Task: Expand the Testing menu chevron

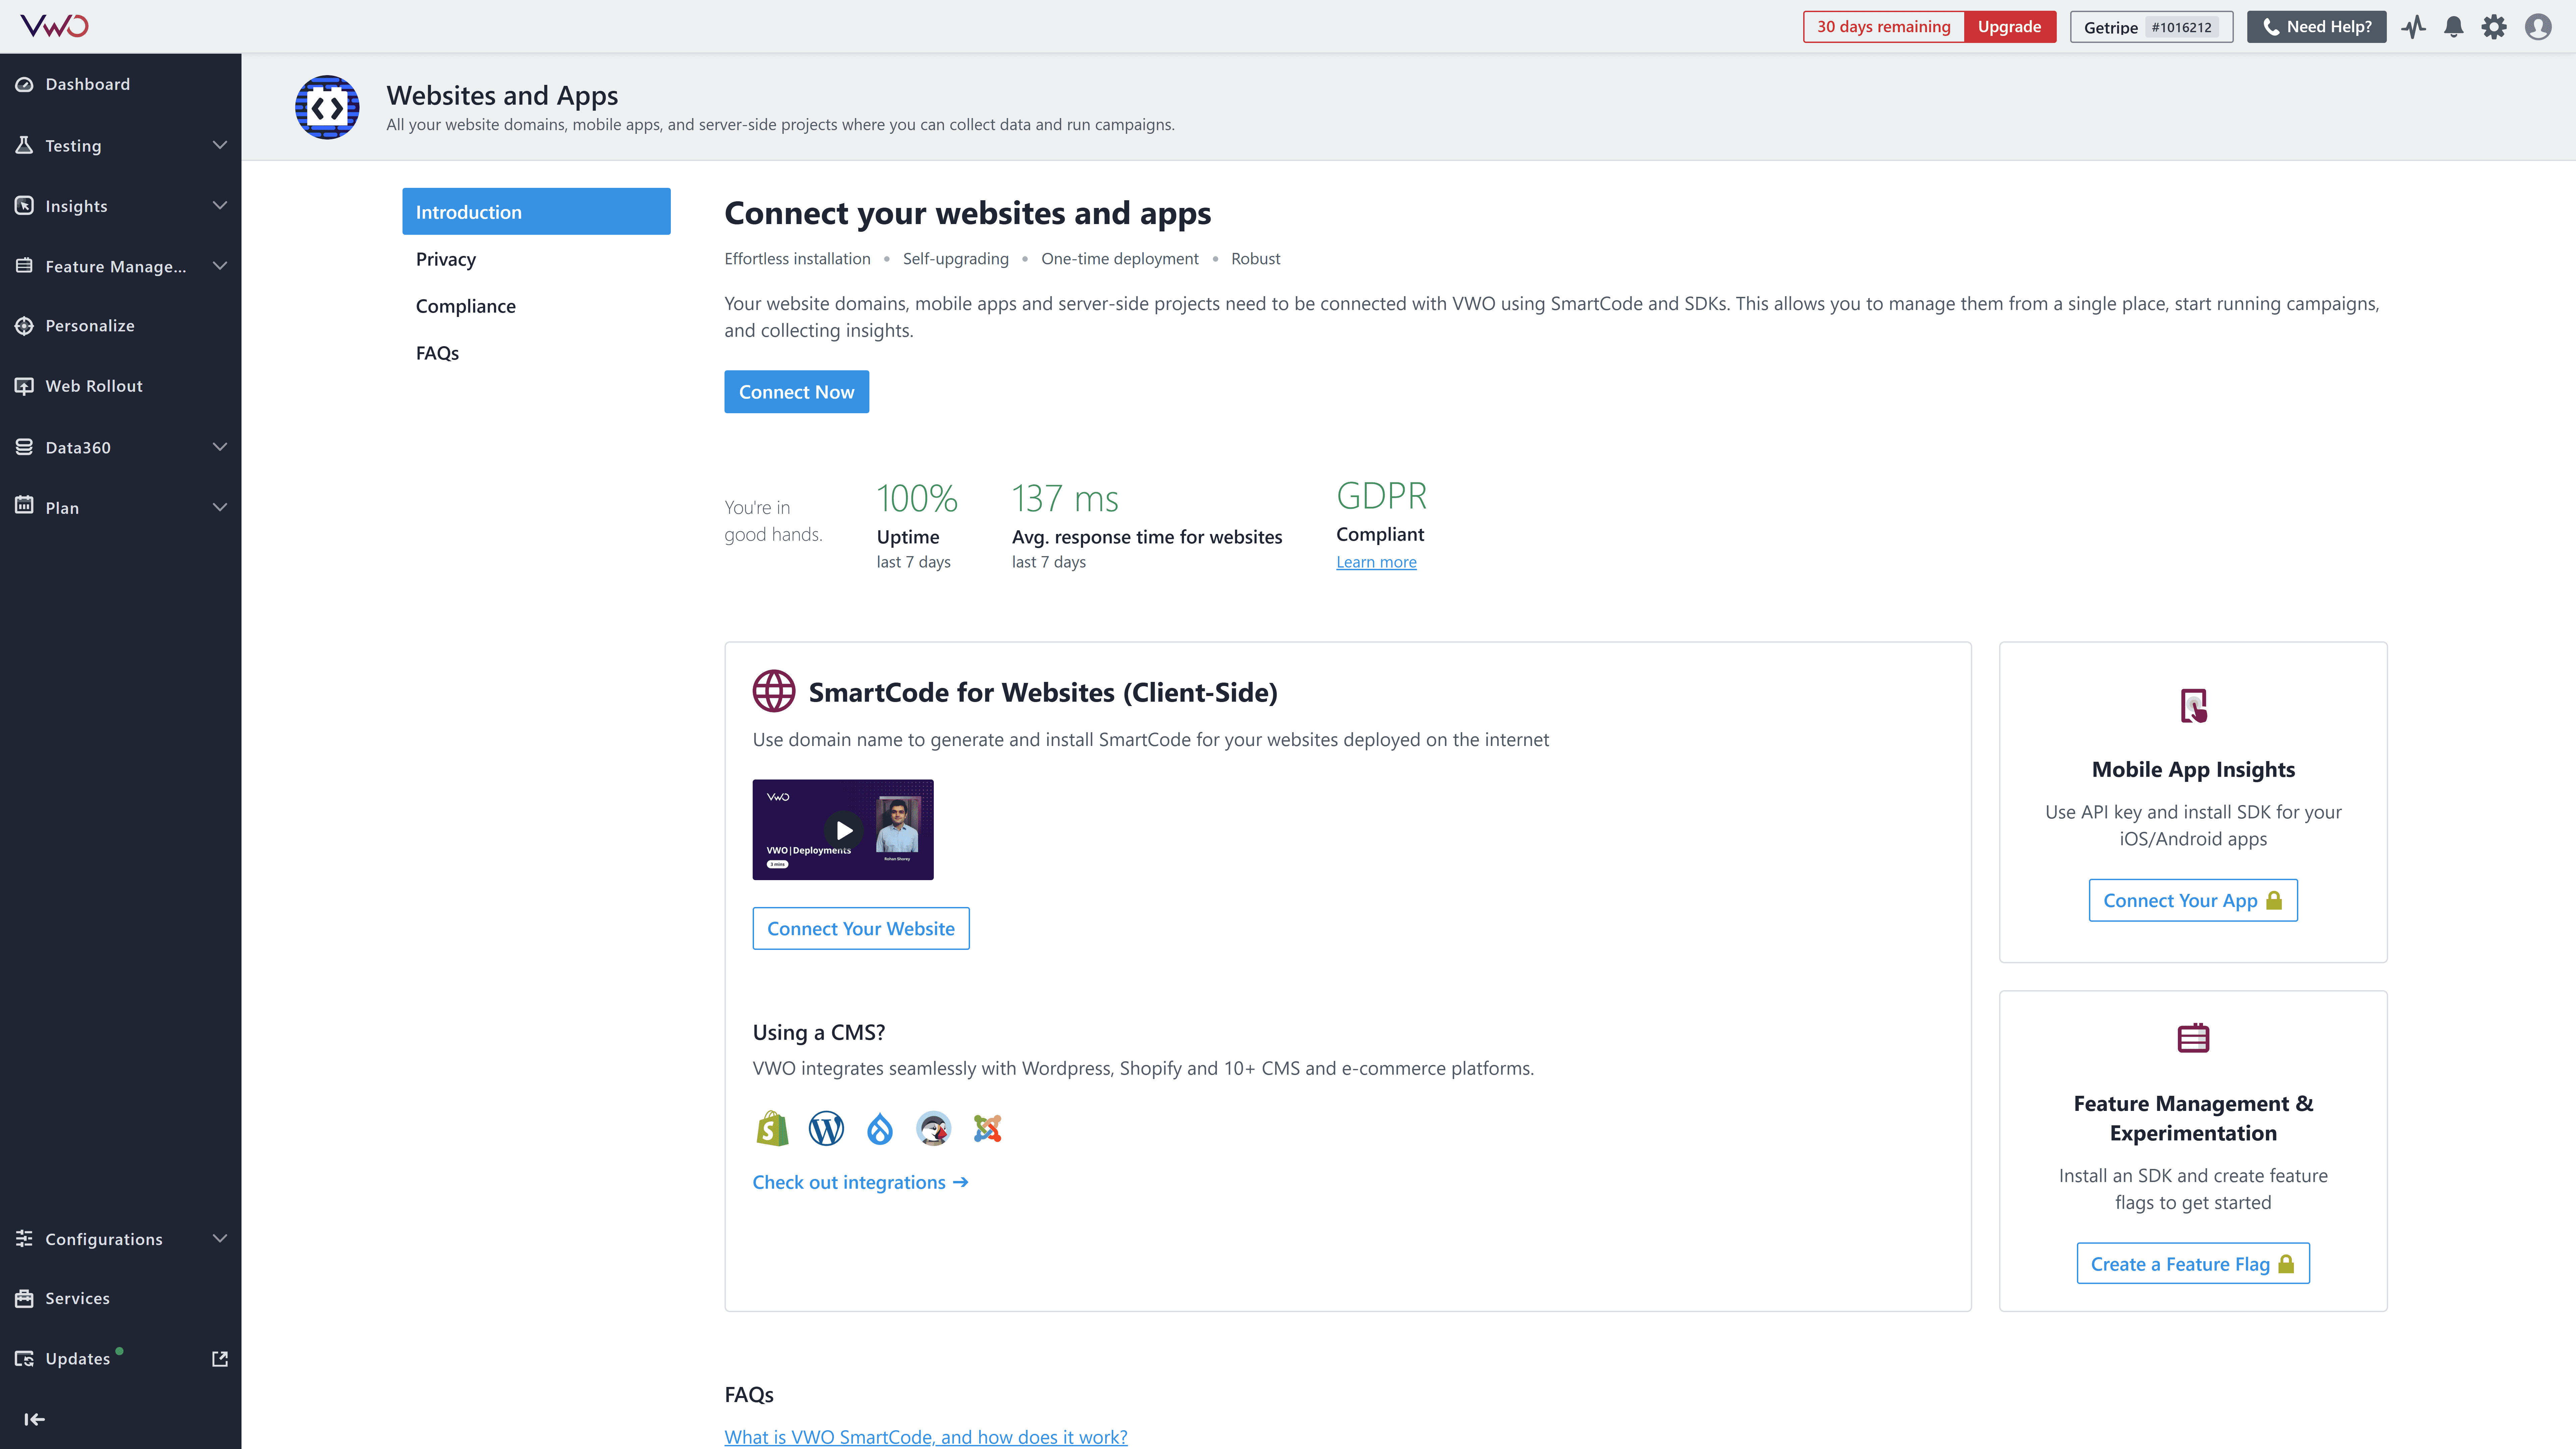Action: click(220, 145)
